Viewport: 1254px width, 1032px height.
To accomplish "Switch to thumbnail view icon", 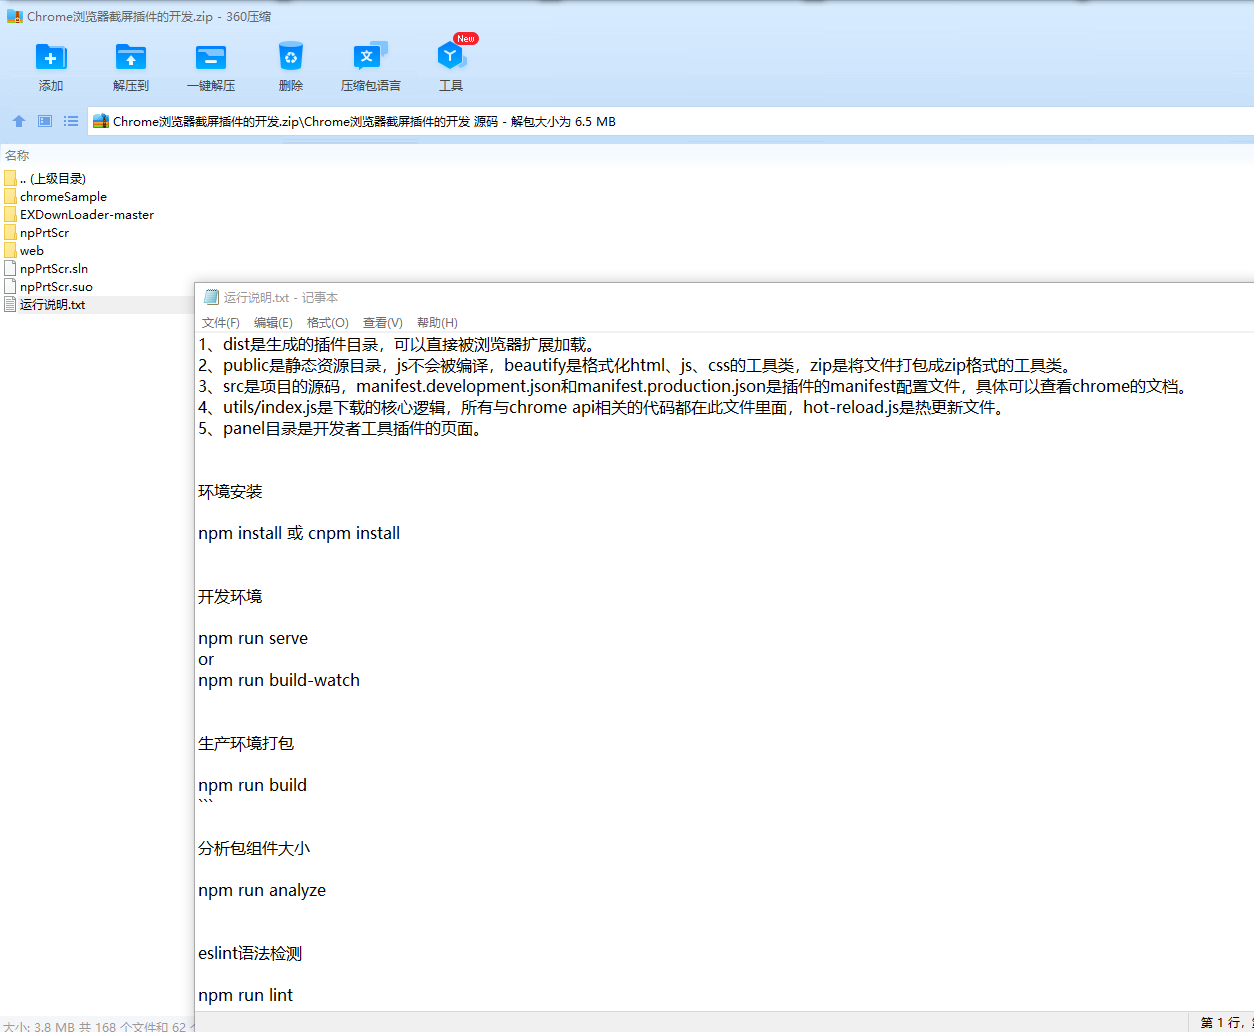I will tap(45, 121).
